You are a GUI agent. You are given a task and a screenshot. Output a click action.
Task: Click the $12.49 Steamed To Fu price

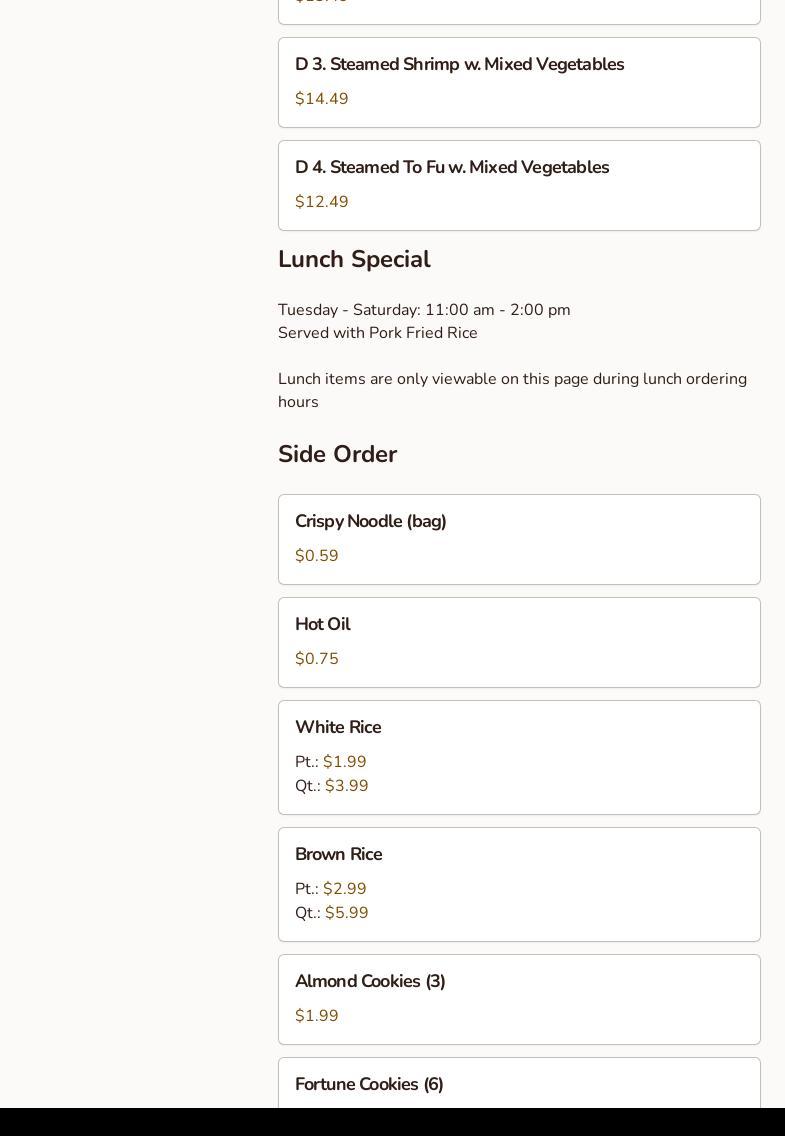(322, 202)
